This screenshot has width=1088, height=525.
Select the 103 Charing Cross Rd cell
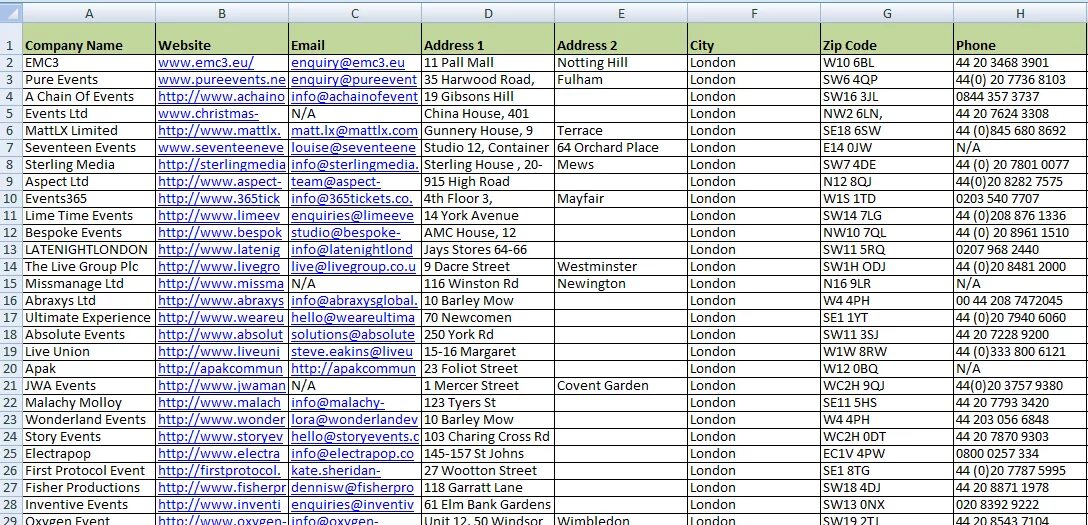[488, 436]
